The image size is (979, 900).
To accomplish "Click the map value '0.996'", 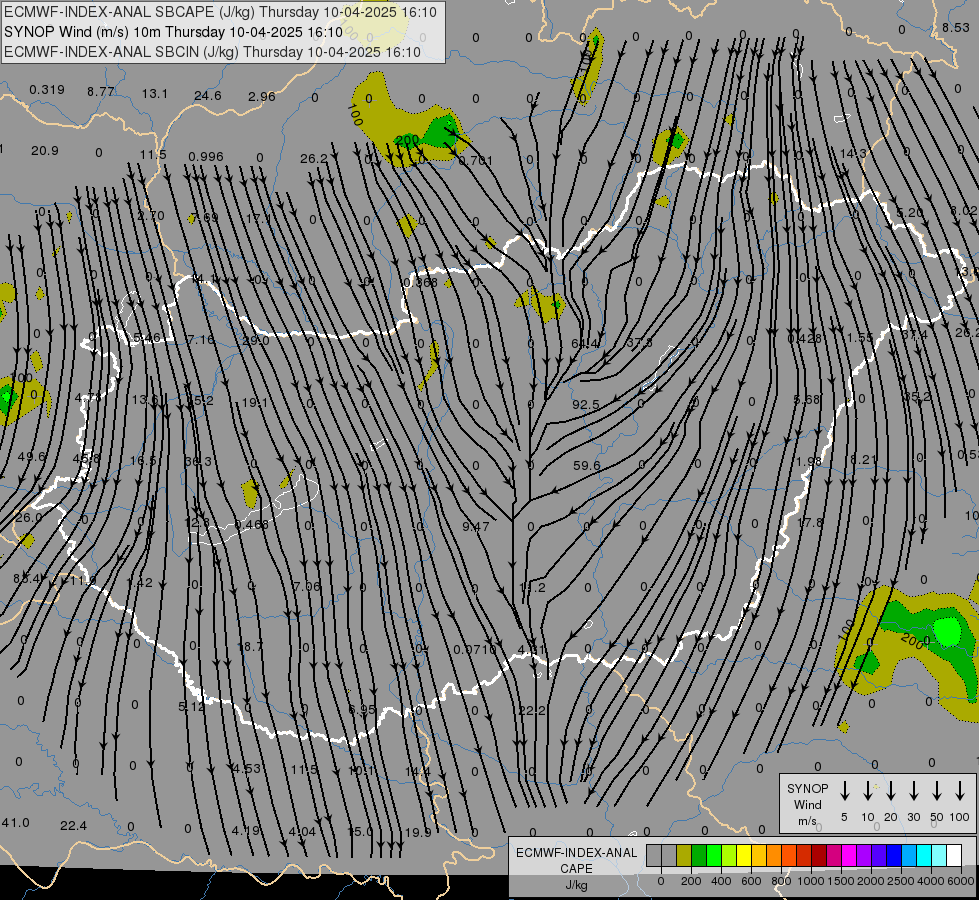I will tap(206, 157).
